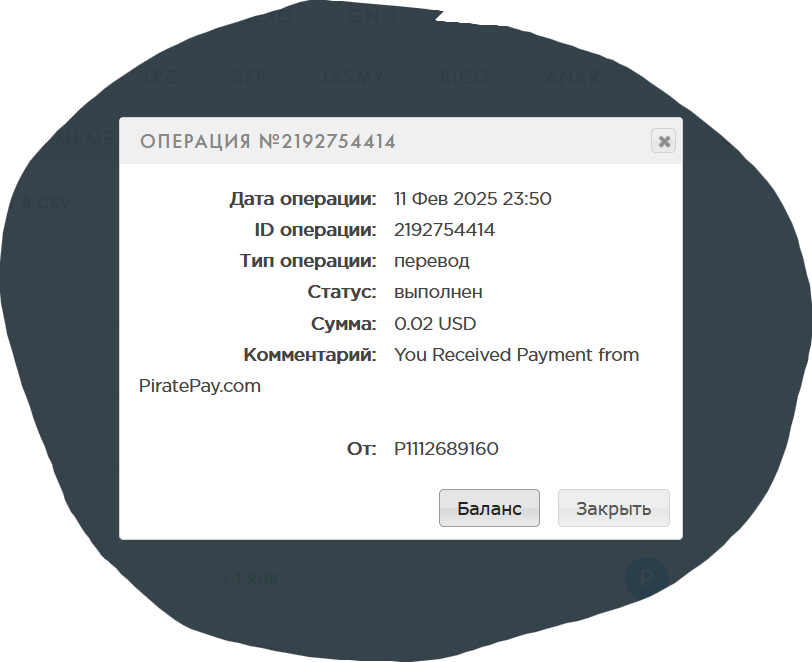This screenshot has height=662, width=812.
Task: Select the LRC currency tab
Action: point(161,78)
